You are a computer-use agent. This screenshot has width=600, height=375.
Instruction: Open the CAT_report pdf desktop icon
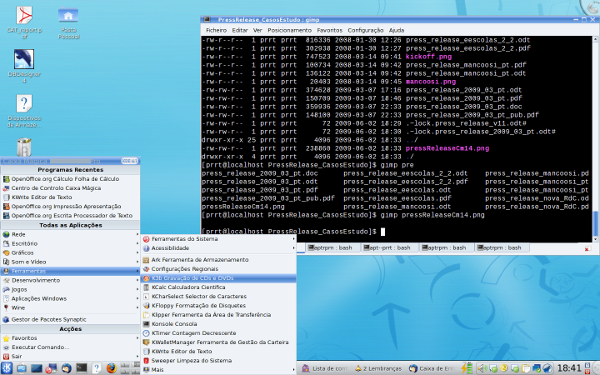click(x=24, y=22)
